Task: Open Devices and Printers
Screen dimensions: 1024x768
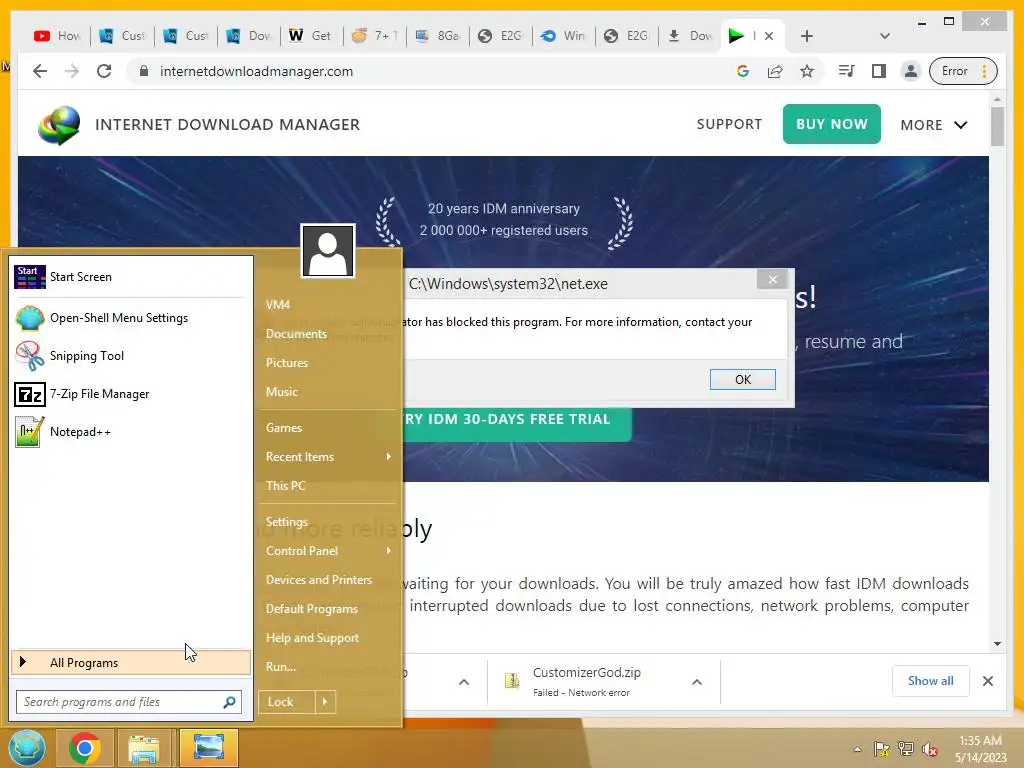Action: point(319,580)
